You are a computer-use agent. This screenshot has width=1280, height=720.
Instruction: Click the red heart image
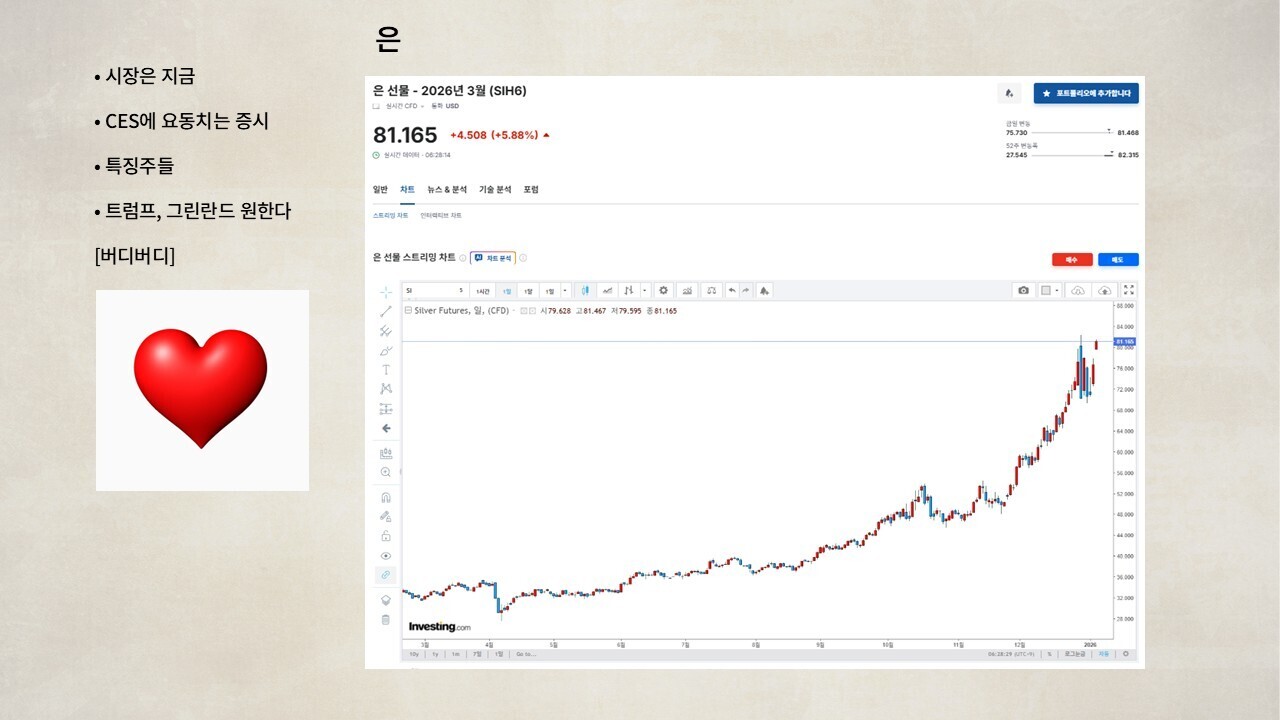(x=201, y=388)
